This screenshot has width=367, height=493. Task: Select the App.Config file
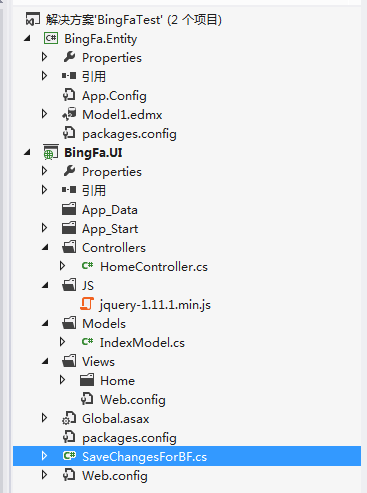tap(114, 96)
